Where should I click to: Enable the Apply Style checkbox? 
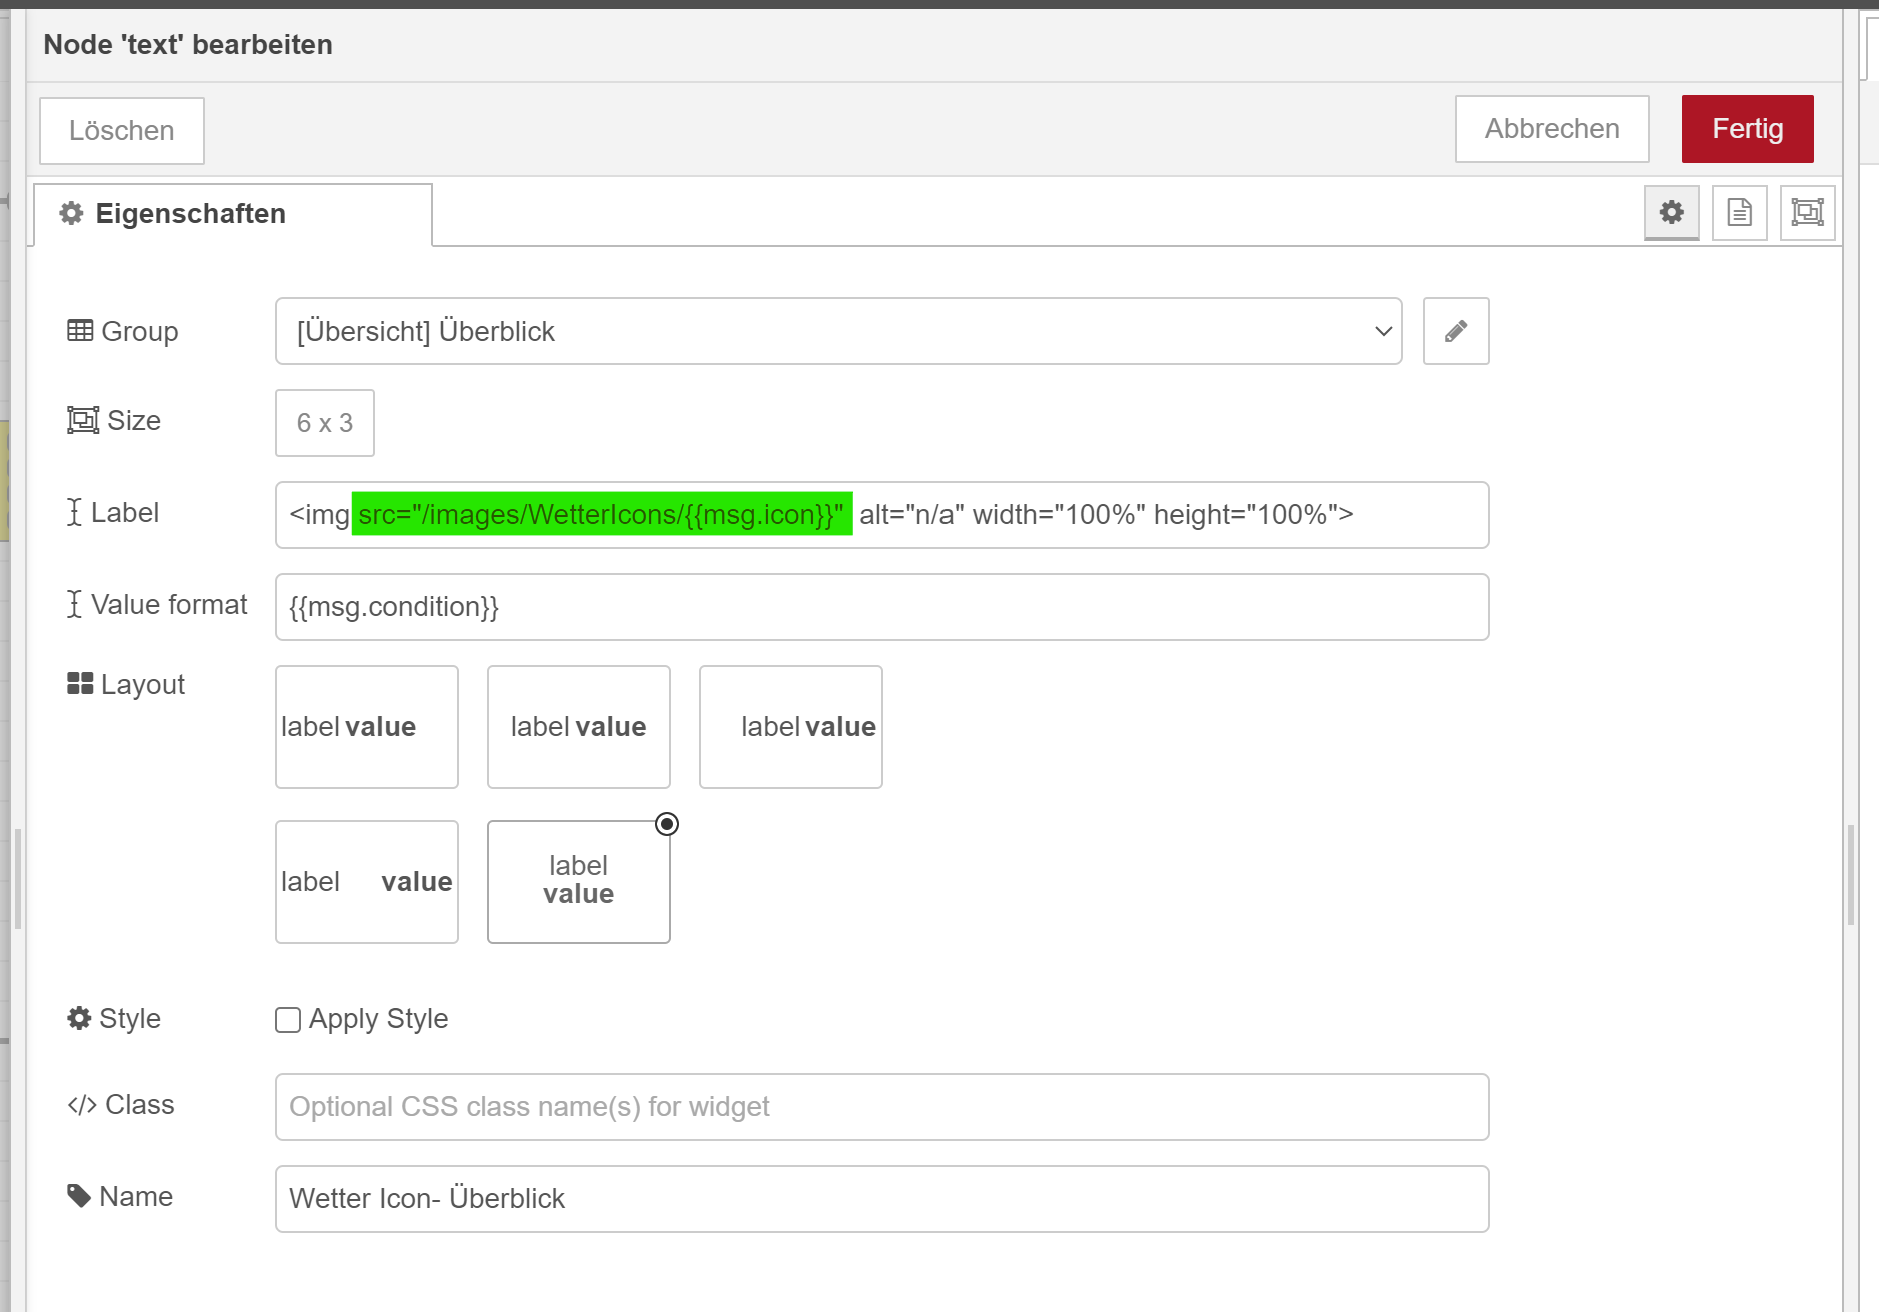click(x=288, y=1019)
